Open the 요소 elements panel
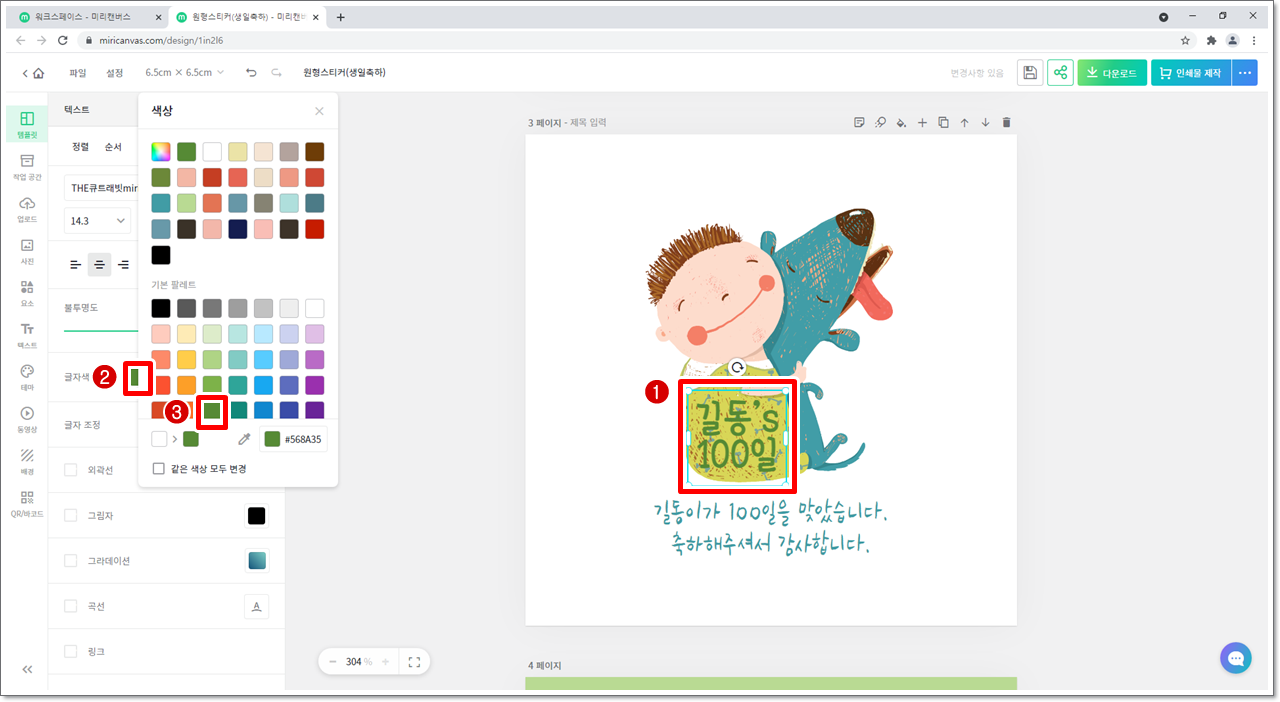Screen dimensions: 1280x702 coord(27,293)
